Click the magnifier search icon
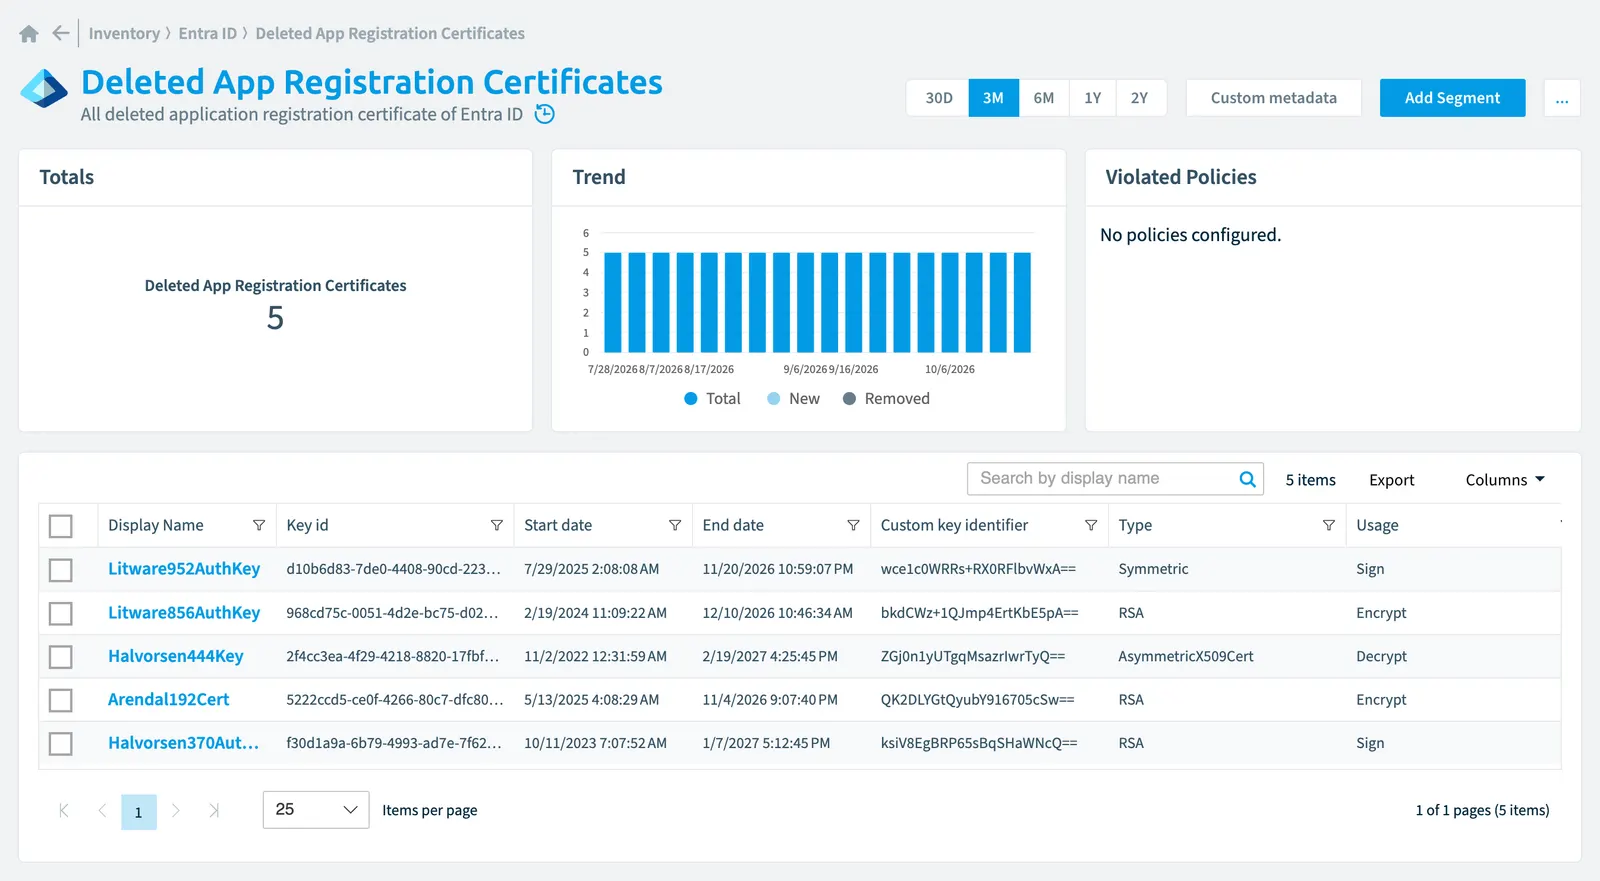The image size is (1600, 881). (1247, 479)
